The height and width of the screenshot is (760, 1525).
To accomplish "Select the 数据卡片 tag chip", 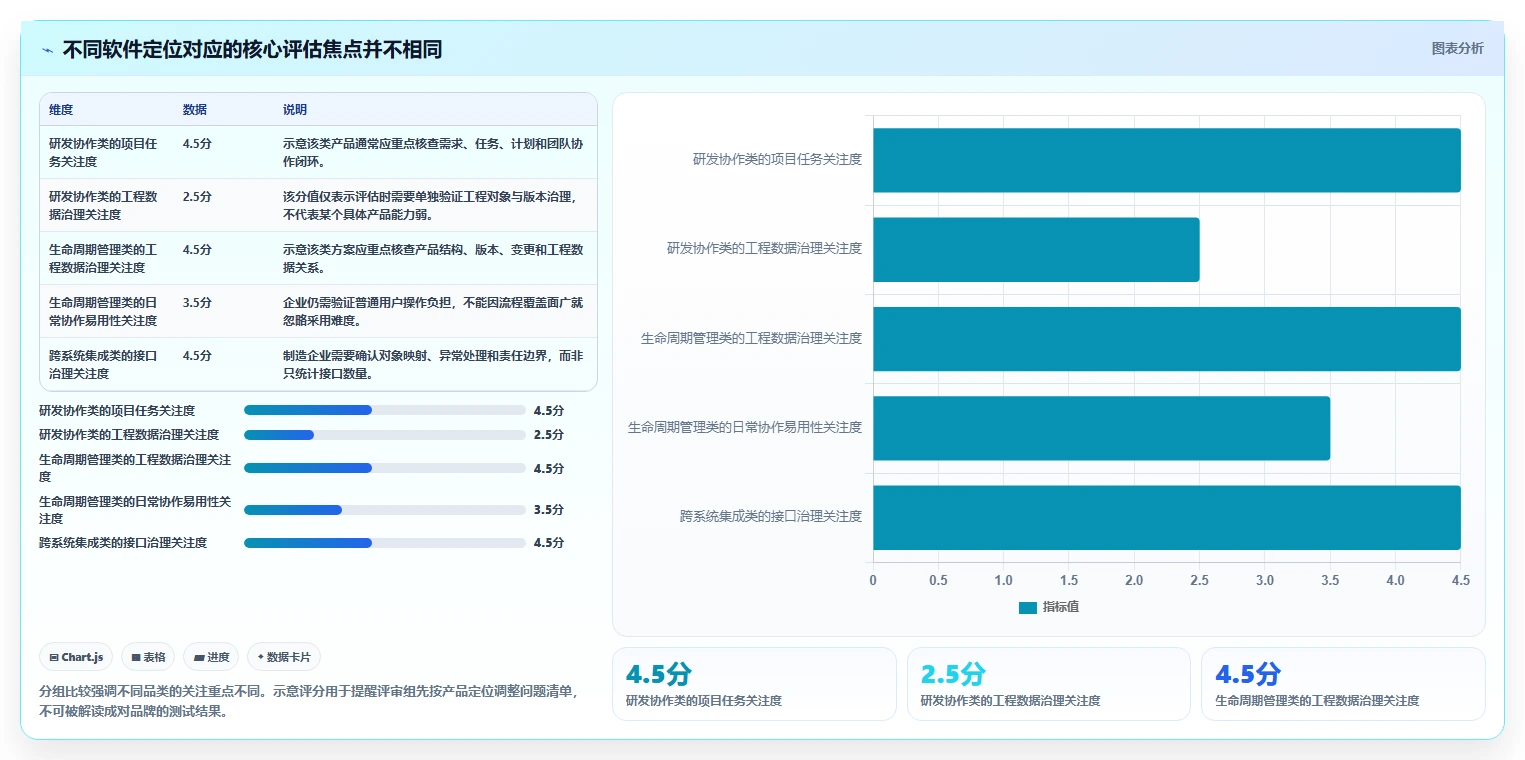I will pyautogui.click(x=284, y=657).
